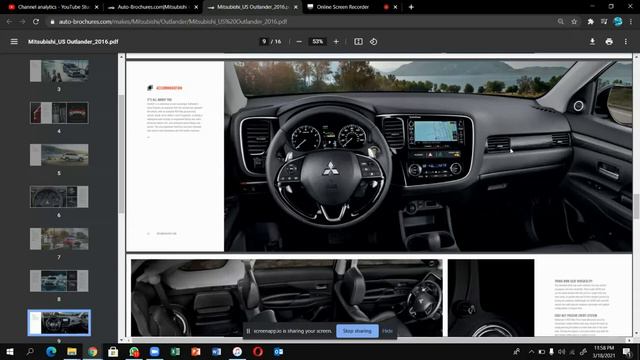This screenshot has height=360, width=640.
Task: Click the ACCOMMODATIONS heading on the page
Action: [x=169, y=88]
